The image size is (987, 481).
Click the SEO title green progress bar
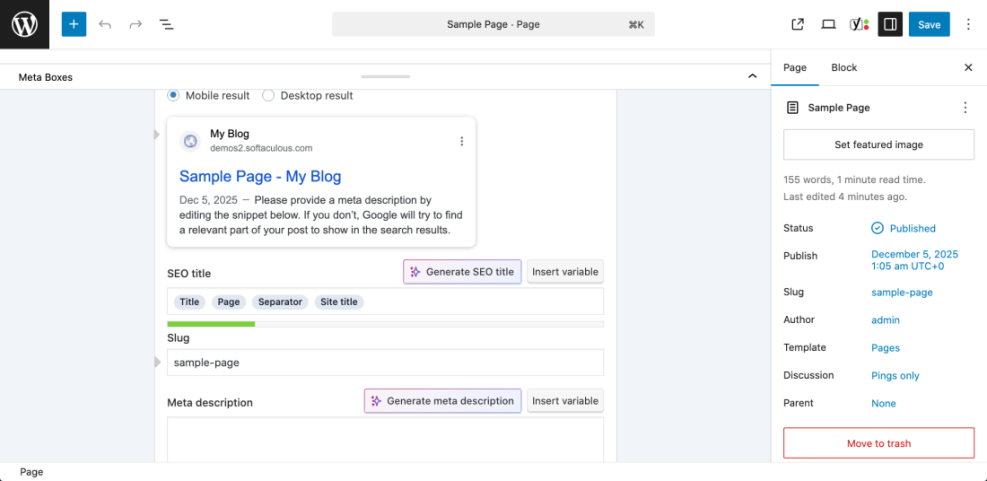(211, 324)
